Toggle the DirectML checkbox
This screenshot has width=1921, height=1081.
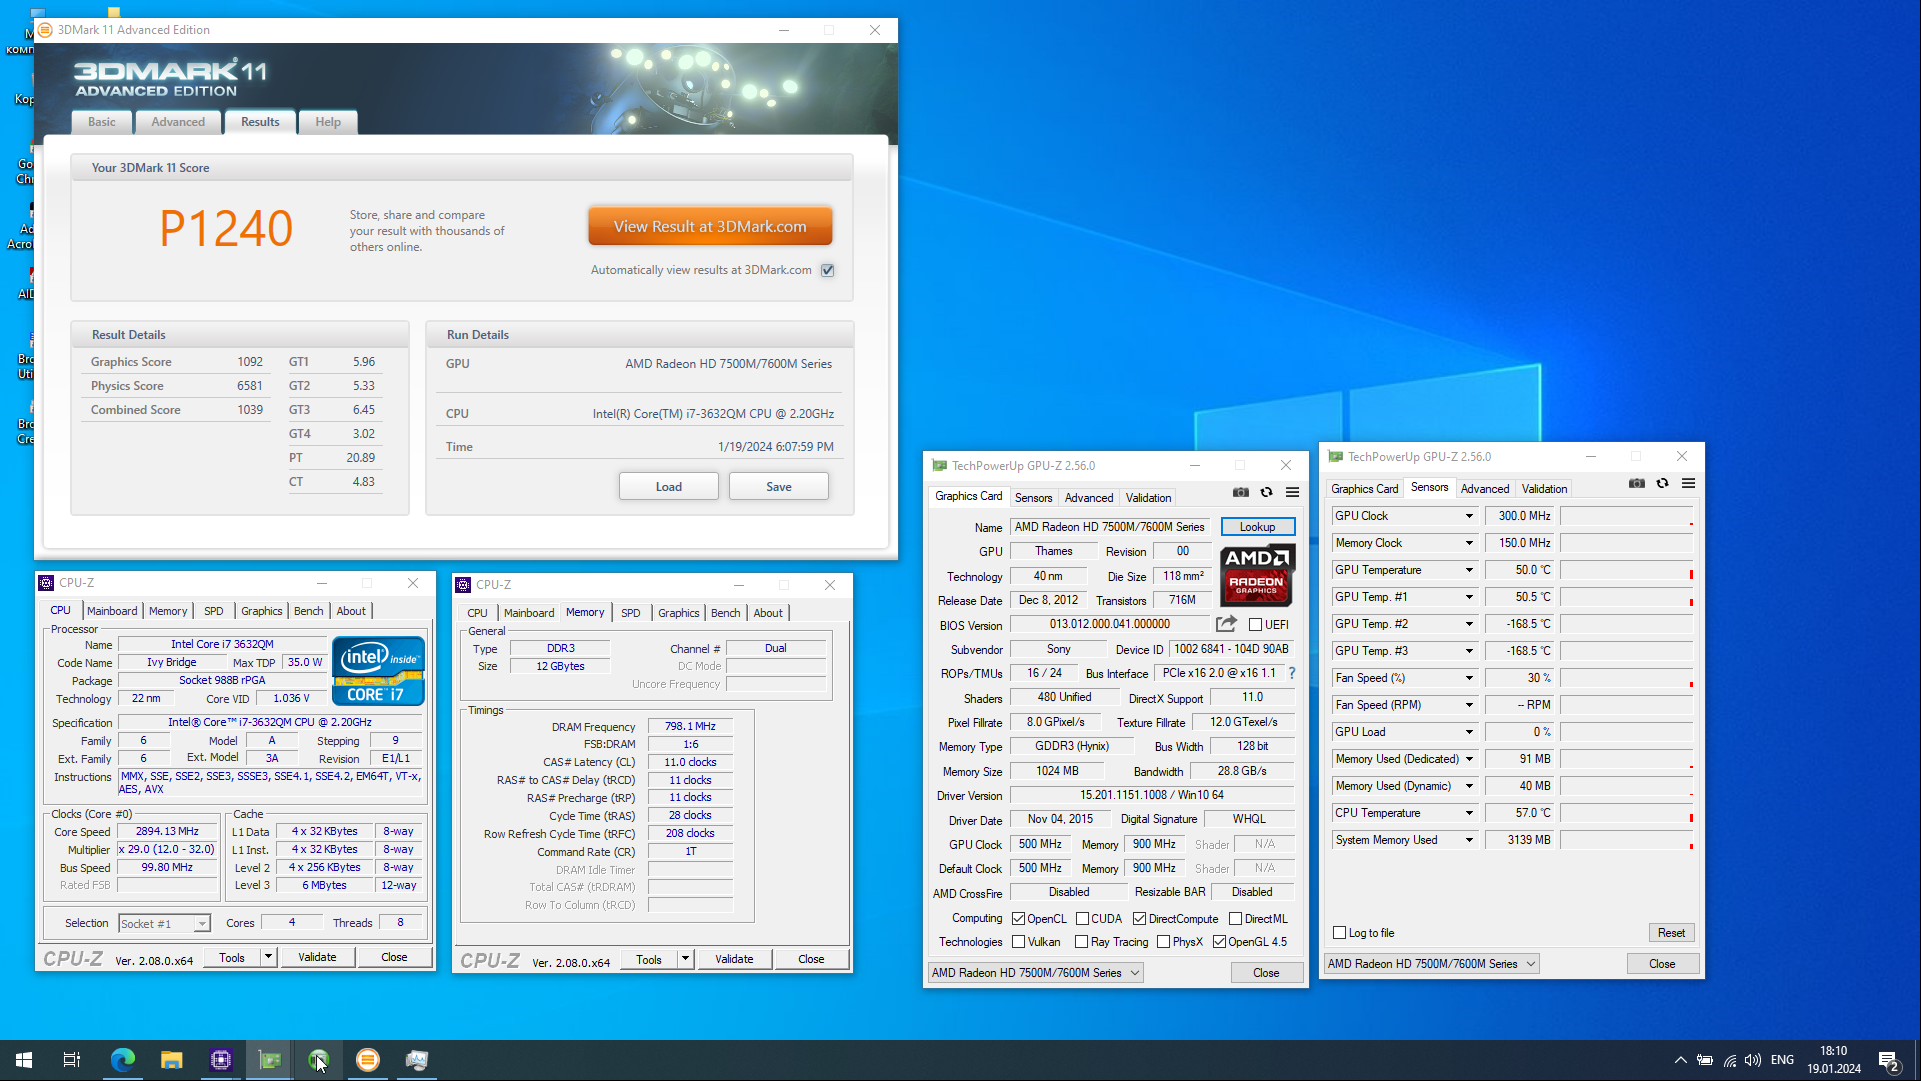(1235, 919)
